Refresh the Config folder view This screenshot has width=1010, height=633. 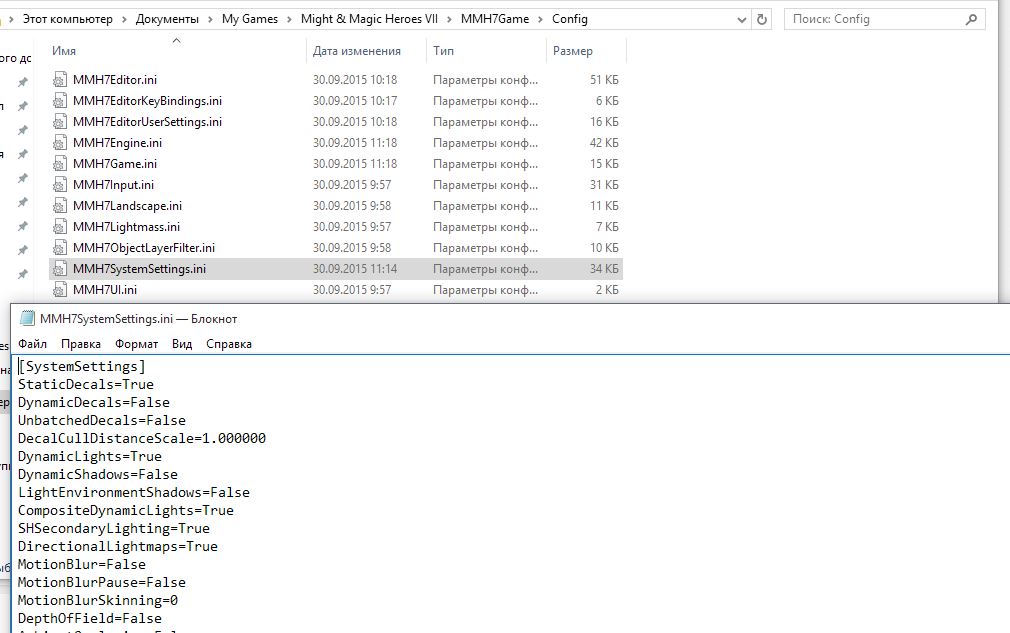(761, 19)
